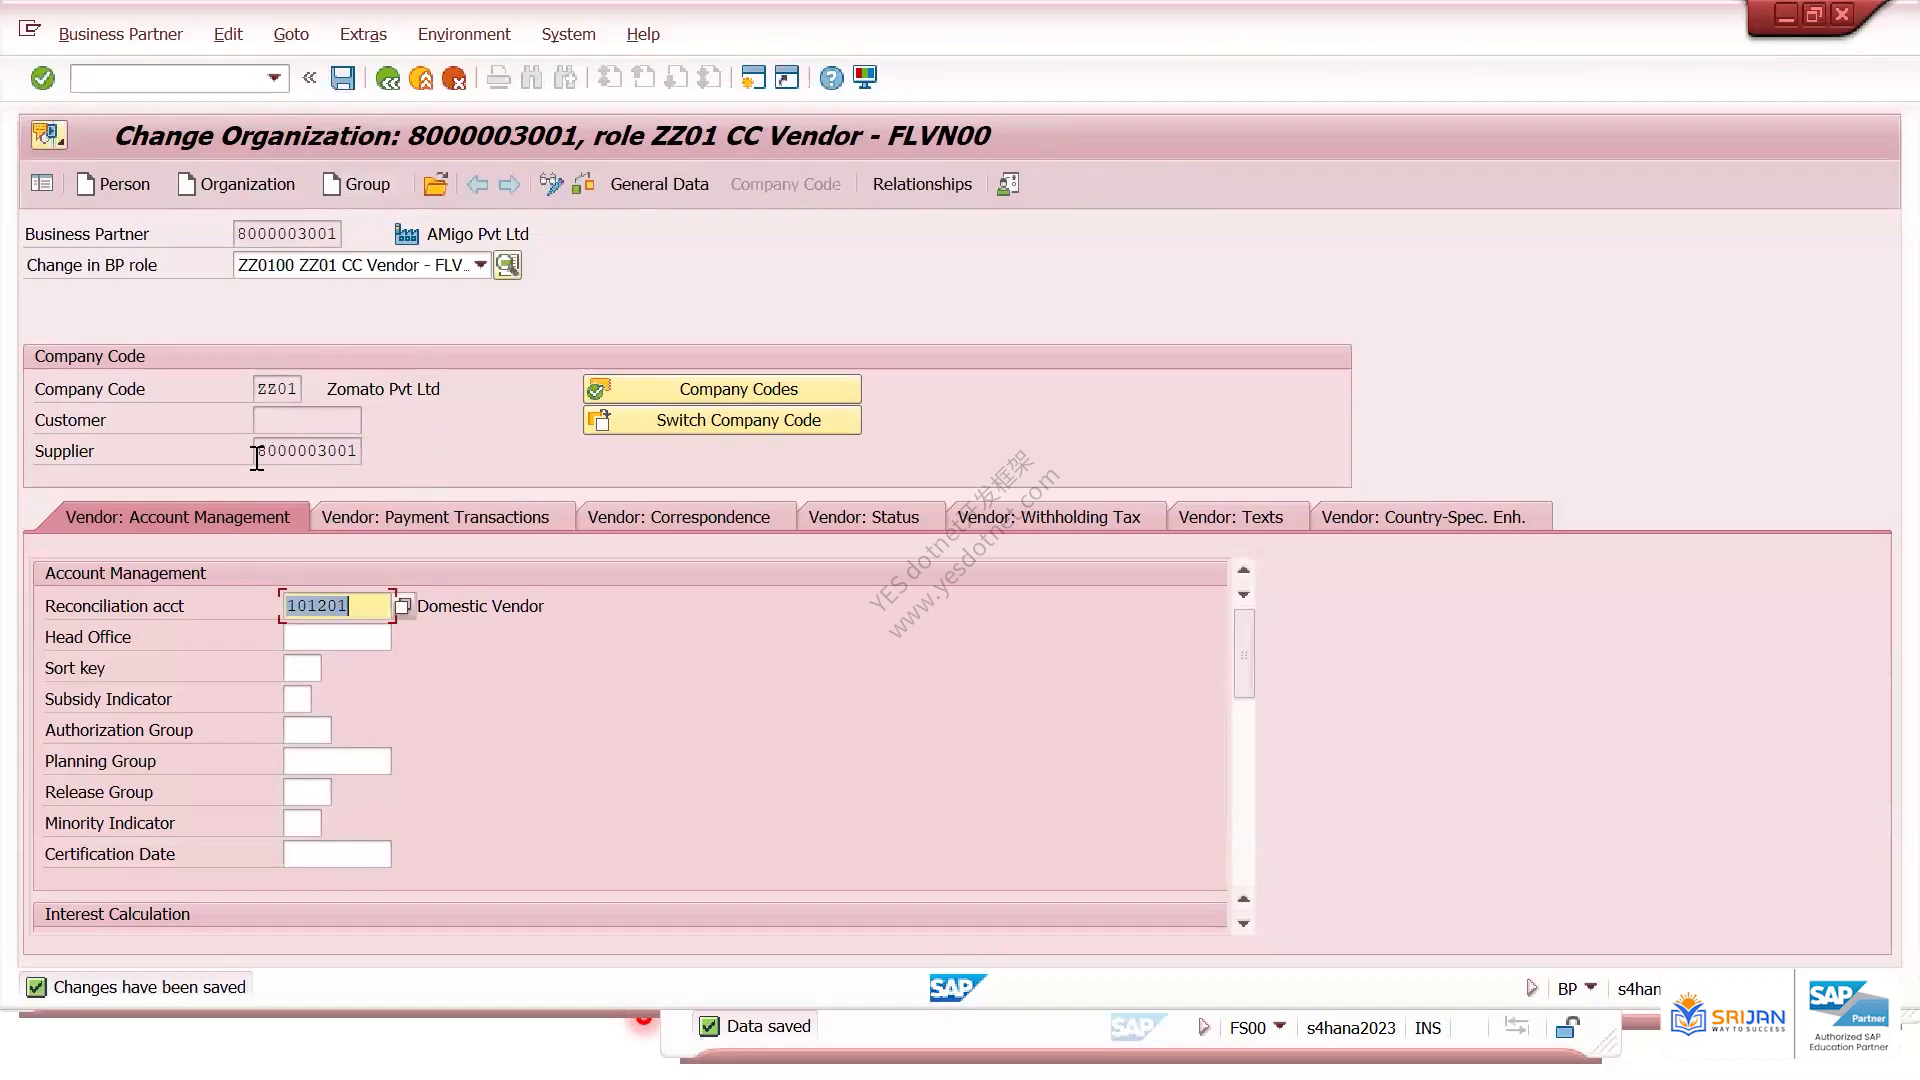This screenshot has height=1080, width=1920.
Task: Click the green Back arrow icon
Action: point(388,78)
